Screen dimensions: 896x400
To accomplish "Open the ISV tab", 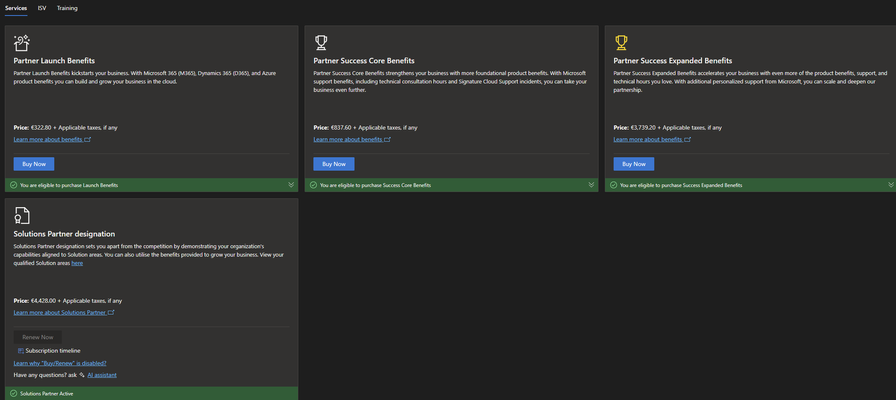I will 42,8.
